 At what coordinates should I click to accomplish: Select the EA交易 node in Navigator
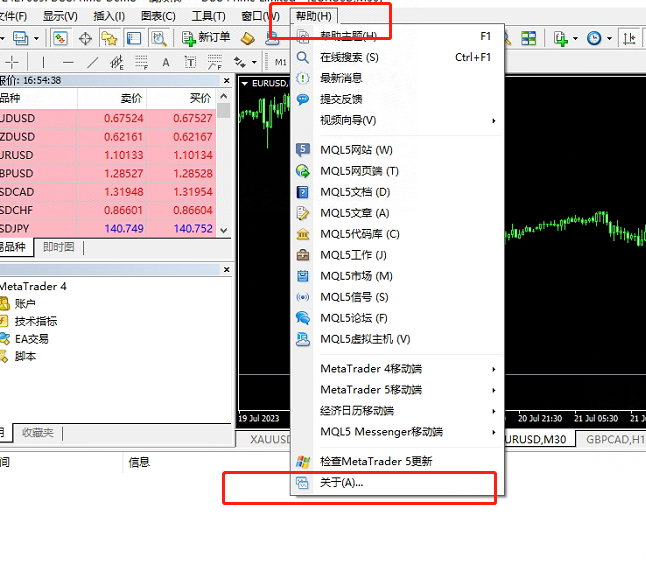(x=32, y=339)
